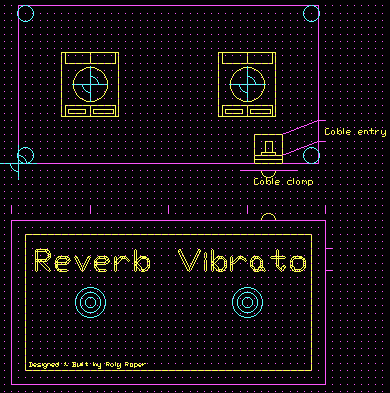390x393 pixels.
Task: Click top terminal block of right footswitch
Action: tap(247, 58)
